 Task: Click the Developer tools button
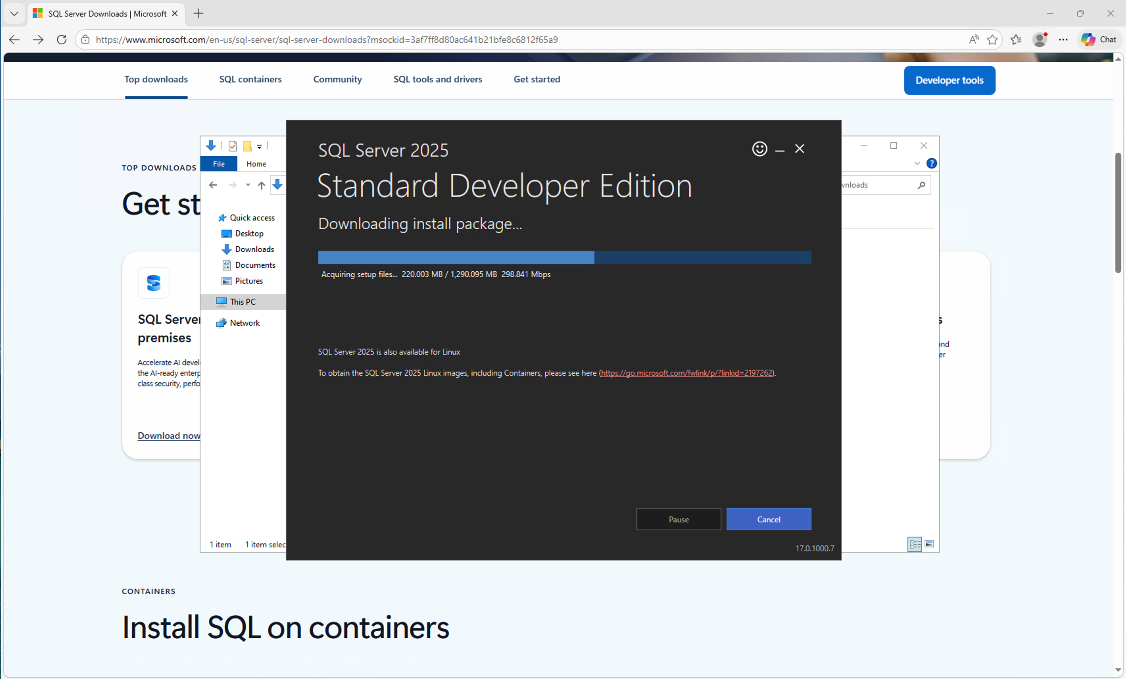point(949,80)
